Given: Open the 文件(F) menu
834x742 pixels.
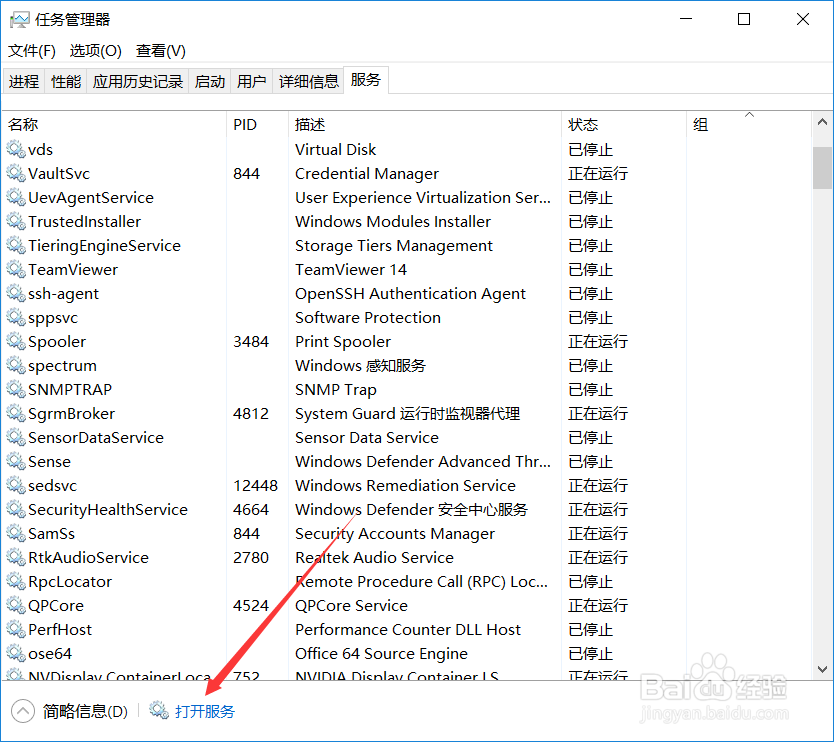Looking at the screenshot, I should point(31,51).
